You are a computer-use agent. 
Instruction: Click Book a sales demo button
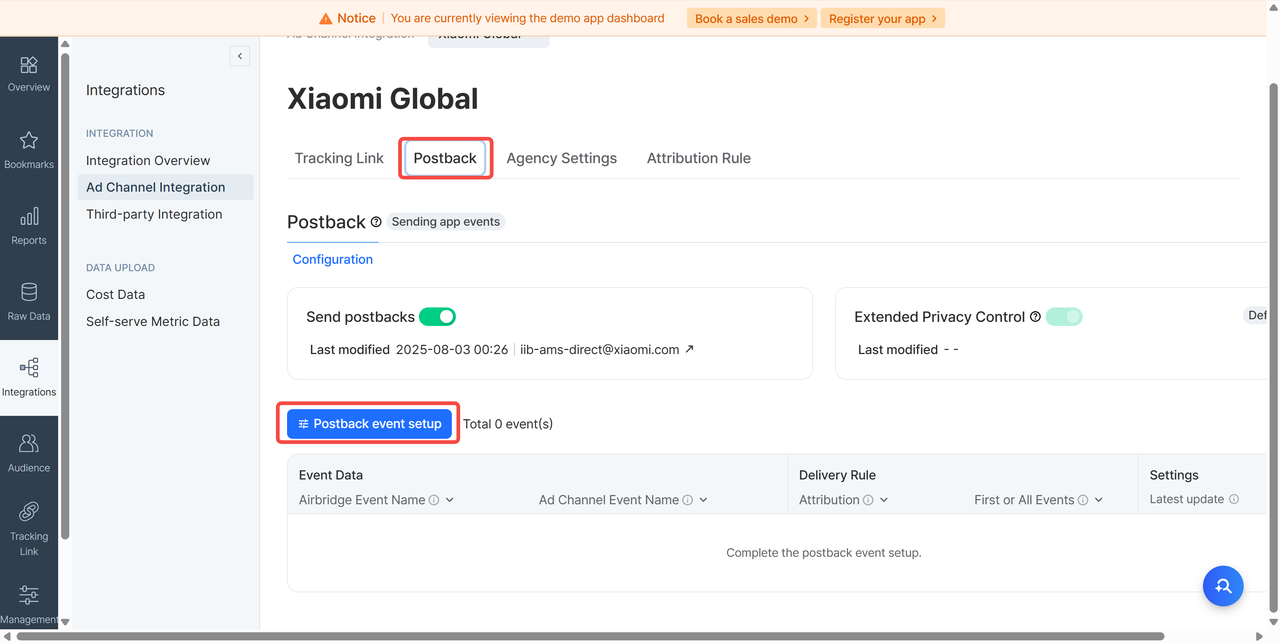click(x=751, y=18)
